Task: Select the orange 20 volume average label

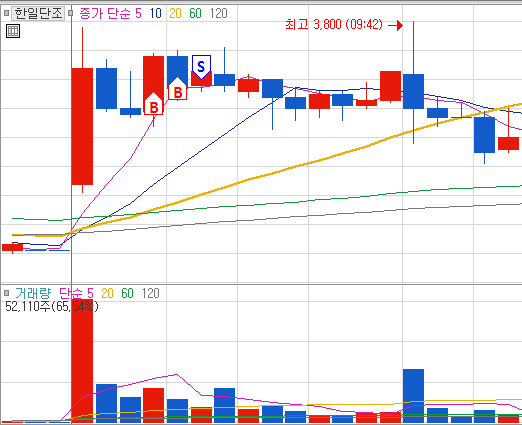Action: coord(107,293)
